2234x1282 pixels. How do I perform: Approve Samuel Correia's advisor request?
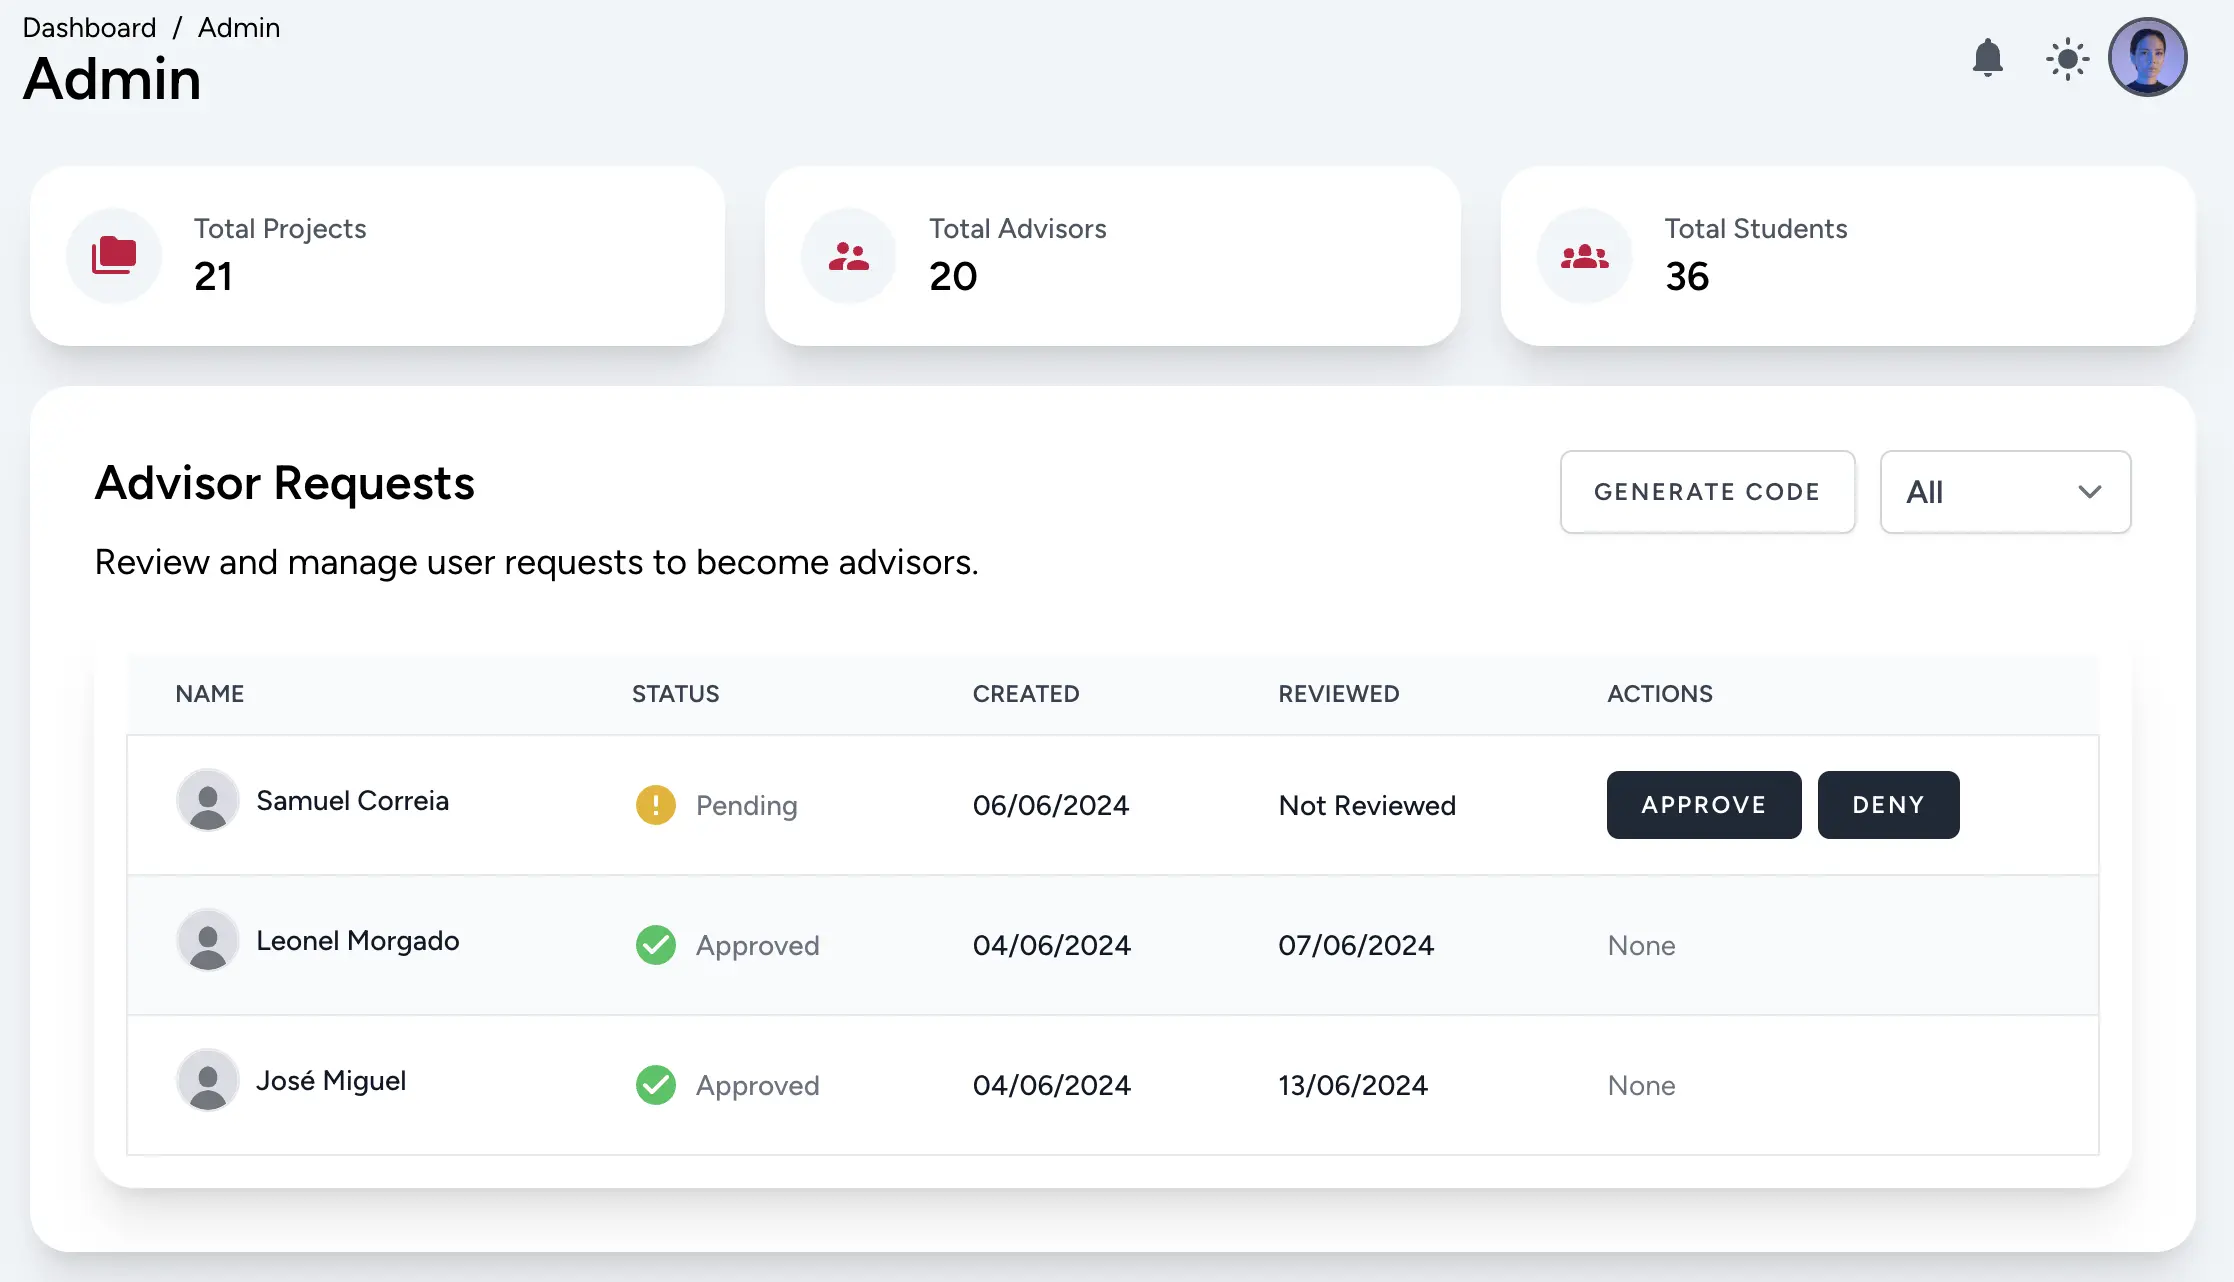1703,804
